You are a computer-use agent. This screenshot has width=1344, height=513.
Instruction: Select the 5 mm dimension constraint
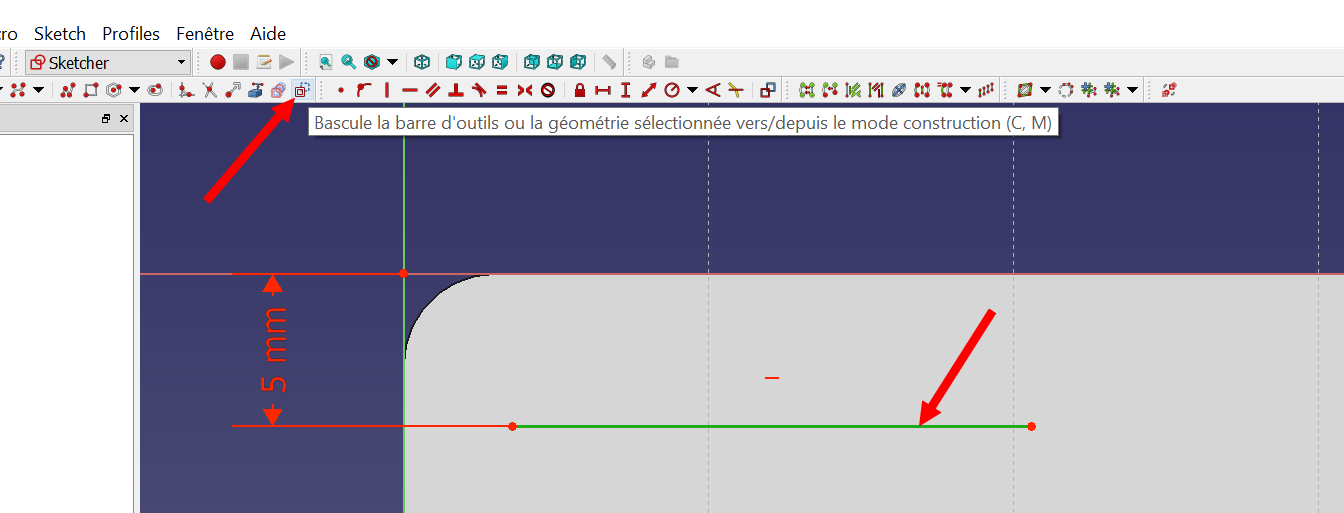tap(274, 349)
